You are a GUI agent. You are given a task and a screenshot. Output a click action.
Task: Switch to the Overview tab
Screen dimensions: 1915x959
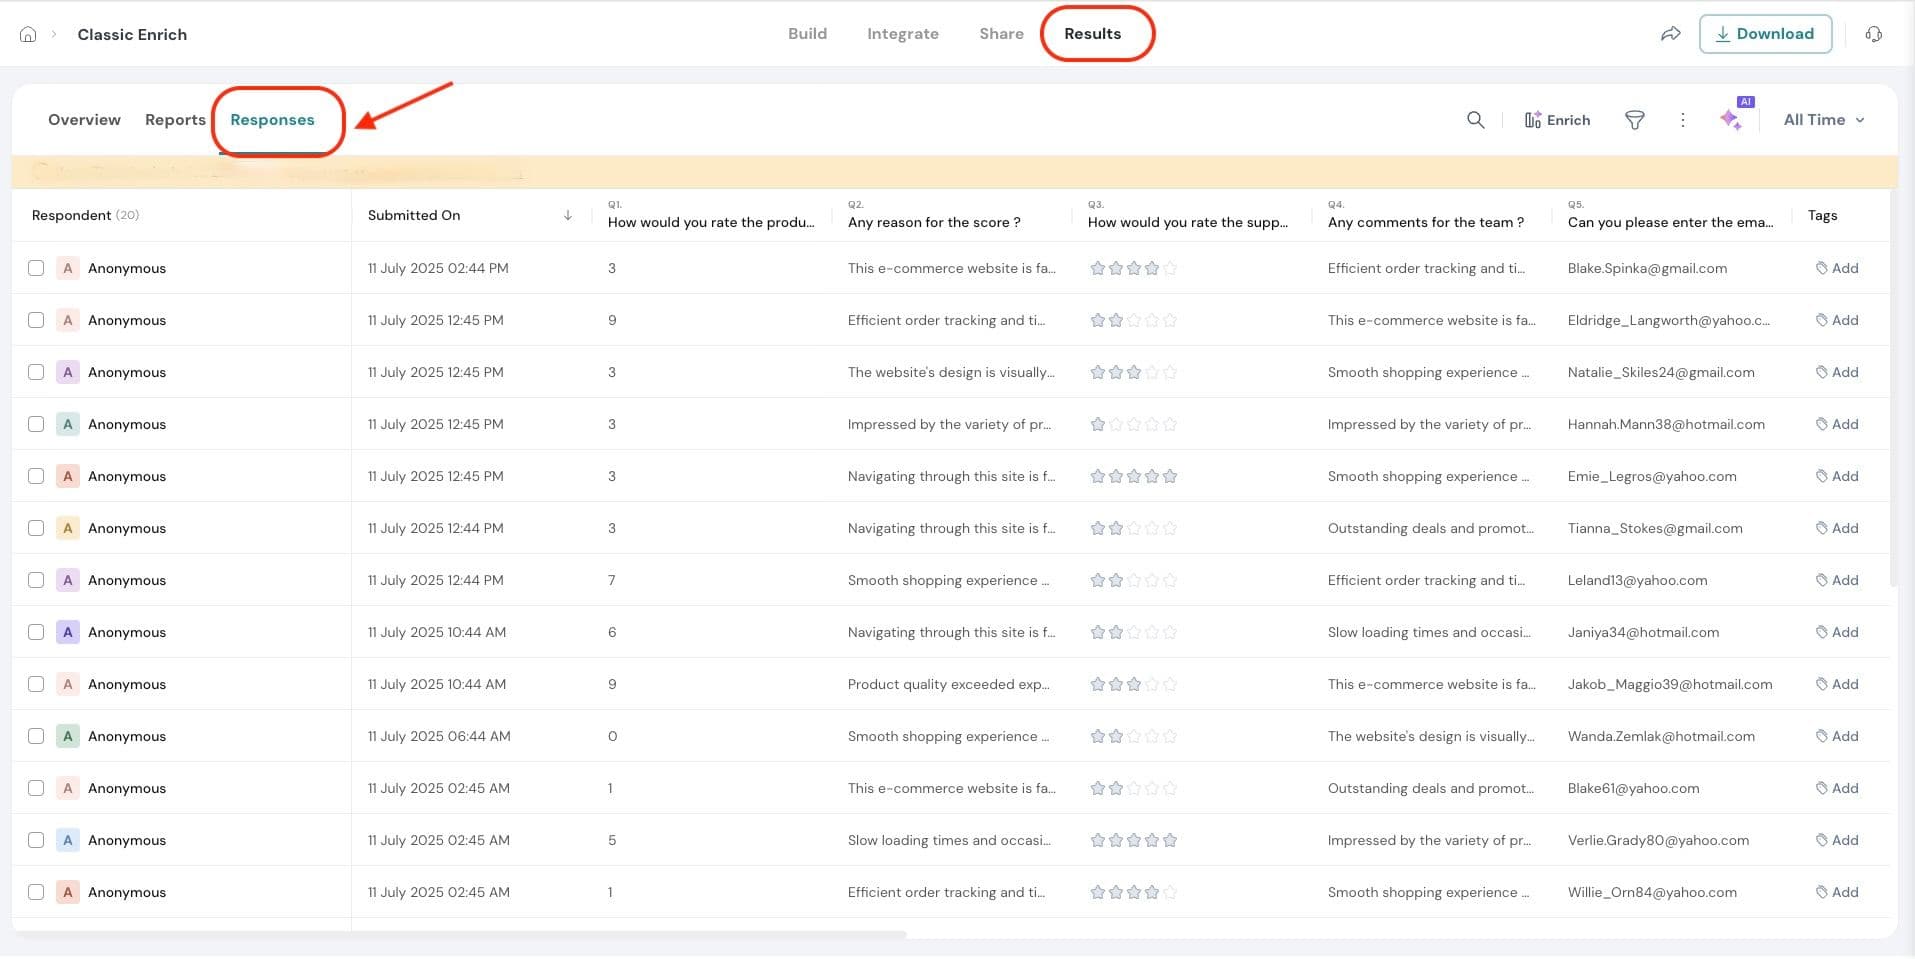click(x=84, y=120)
